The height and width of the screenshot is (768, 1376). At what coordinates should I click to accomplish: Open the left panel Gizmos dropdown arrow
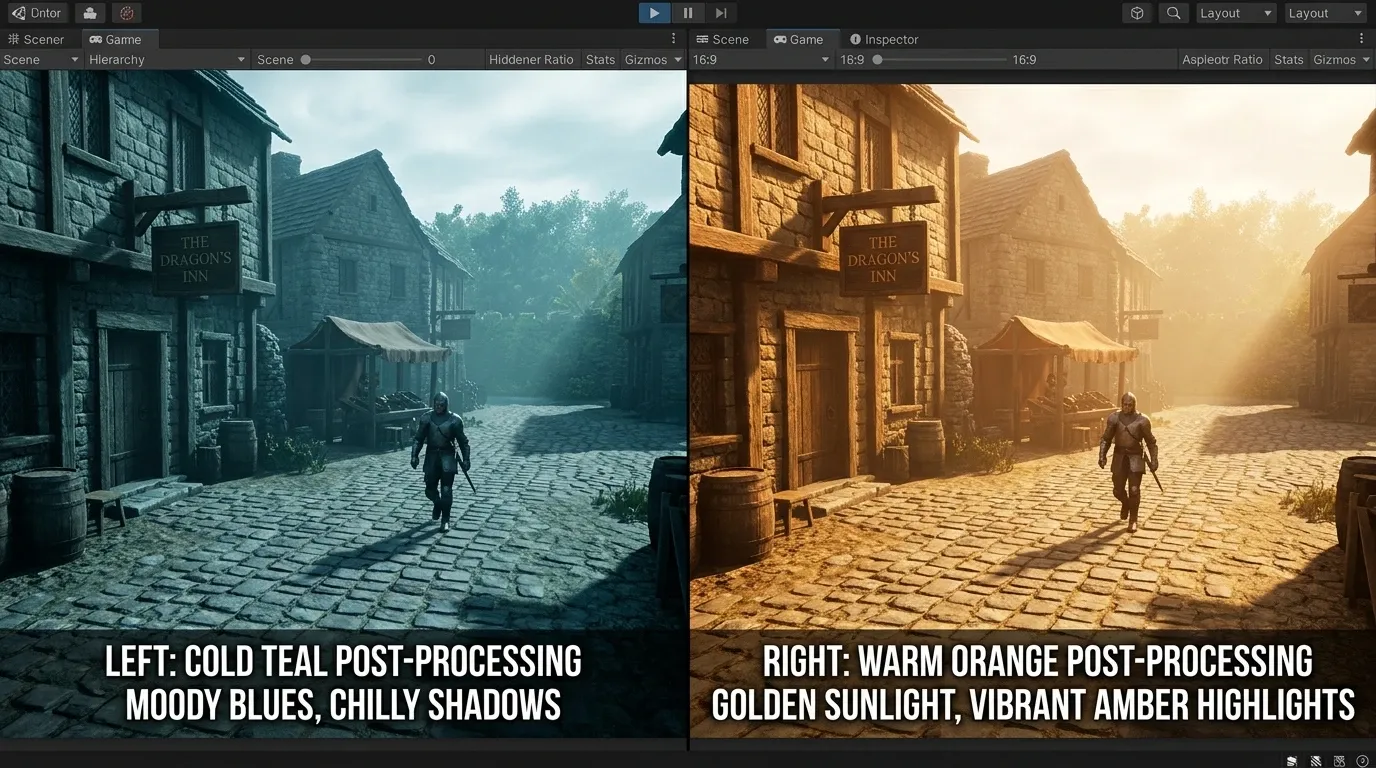pyautogui.click(x=678, y=60)
